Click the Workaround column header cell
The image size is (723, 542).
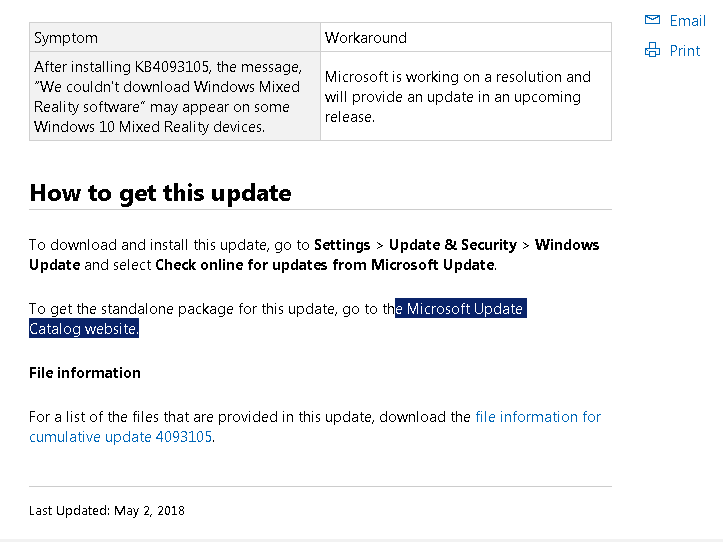[466, 37]
